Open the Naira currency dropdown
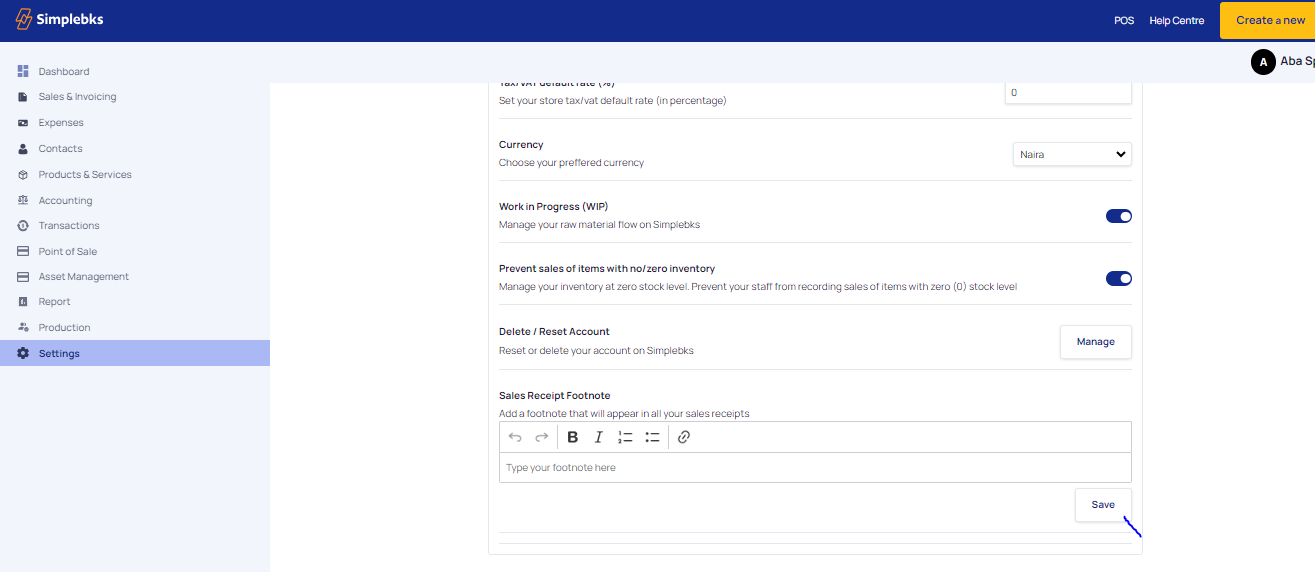1315x572 pixels. (x=1072, y=155)
